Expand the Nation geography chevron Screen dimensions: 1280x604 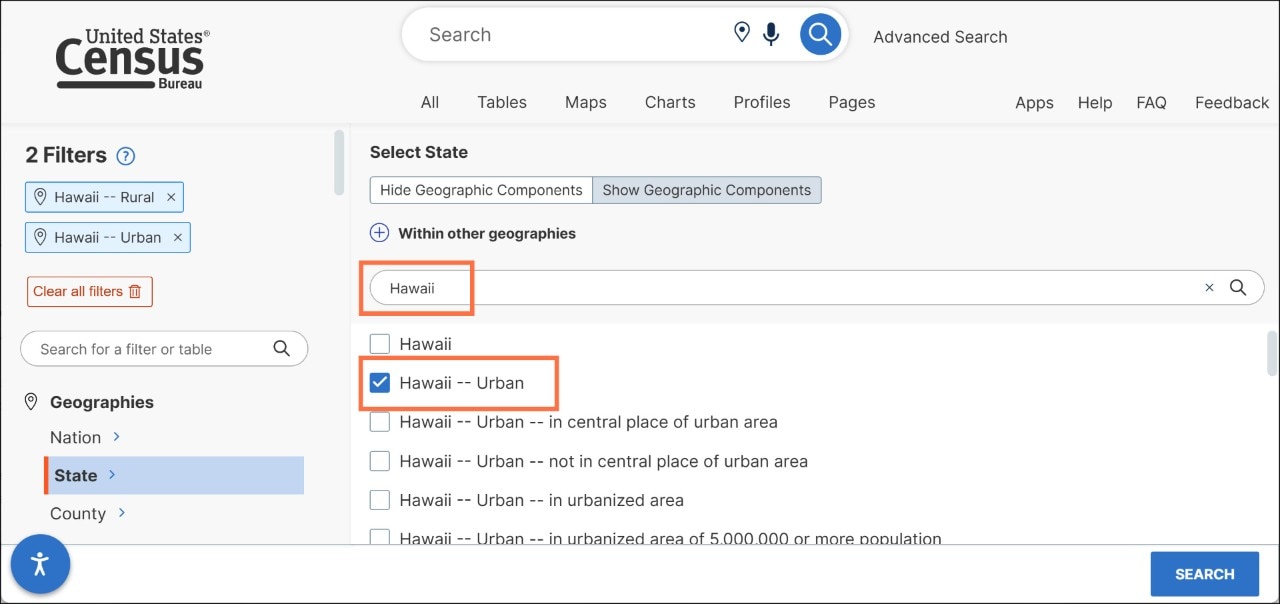click(x=117, y=437)
